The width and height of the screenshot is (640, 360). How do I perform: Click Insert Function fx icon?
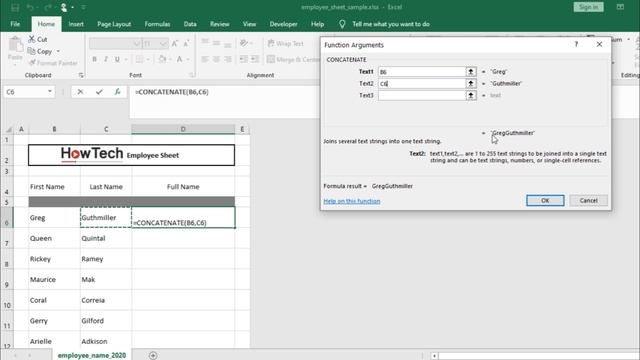pyautogui.click(x=117, y=92)
